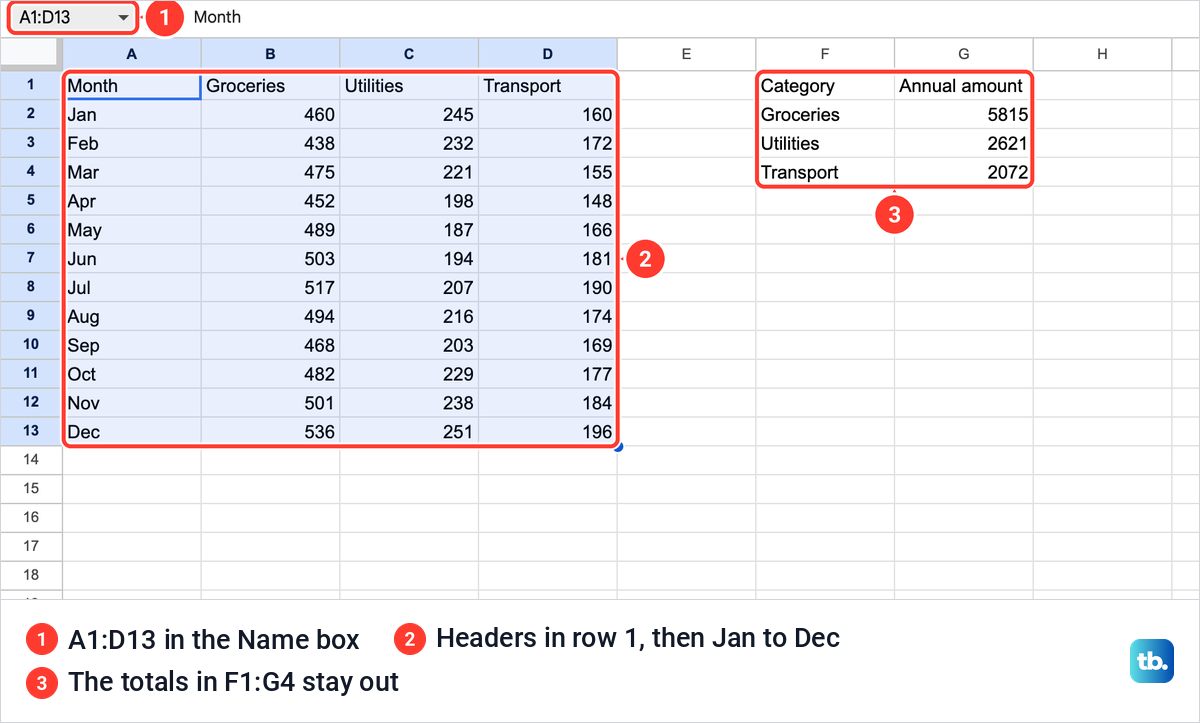Click the Annual amount header cell

pyautogui.click(x=964, y=86)
